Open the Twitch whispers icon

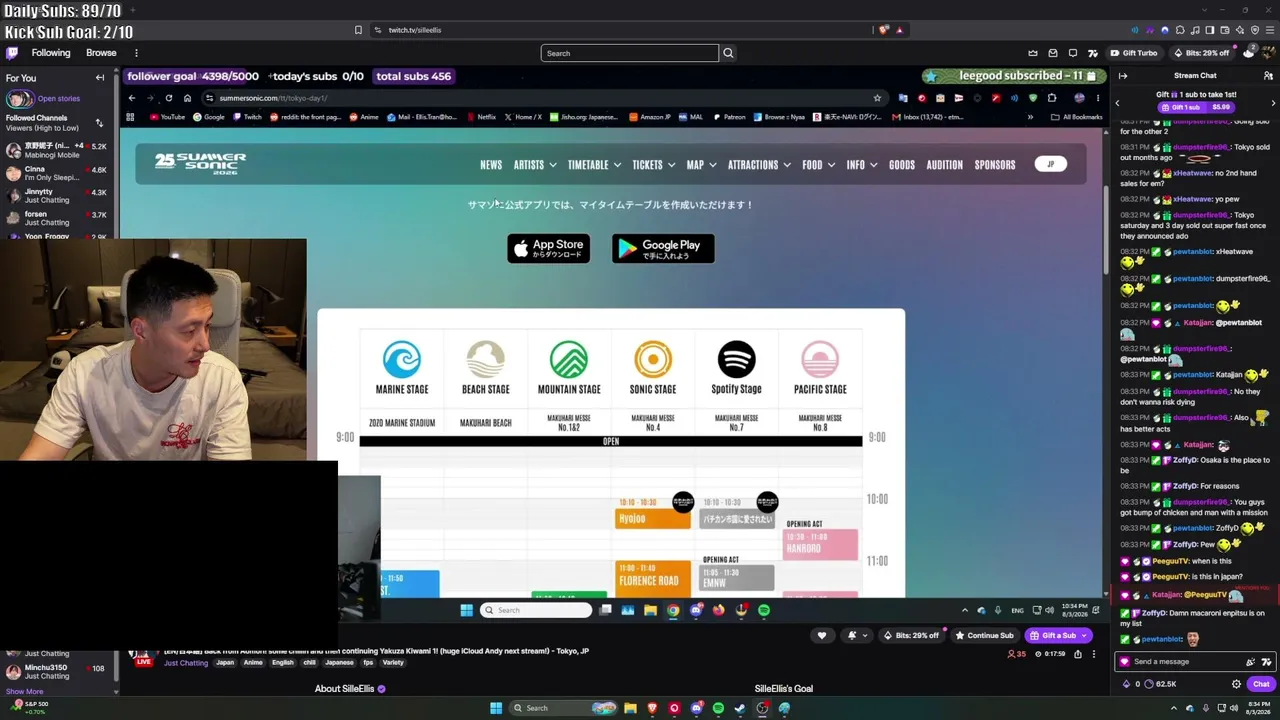point(1073,53)
